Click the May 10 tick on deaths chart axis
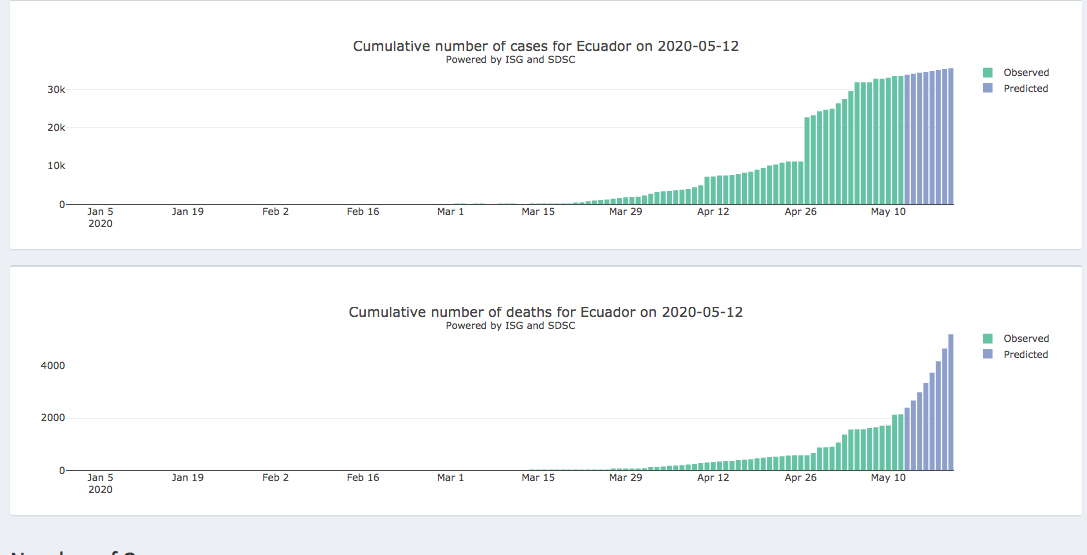This screenshot has height=555, width=1087. 888,478
